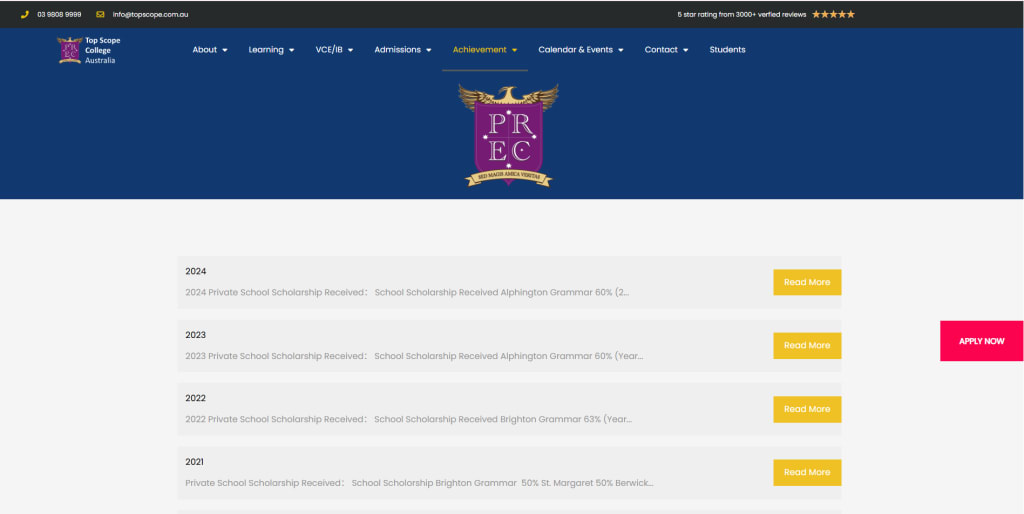Go to the Students page
Image resolution: width=1024 pixels, height=514 pixels.
coord(728,50)
